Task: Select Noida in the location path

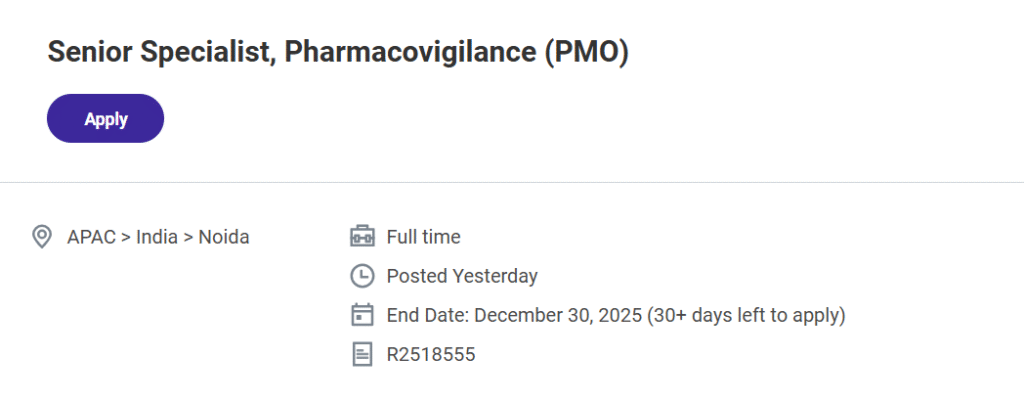Action: [x=224, y=237]
